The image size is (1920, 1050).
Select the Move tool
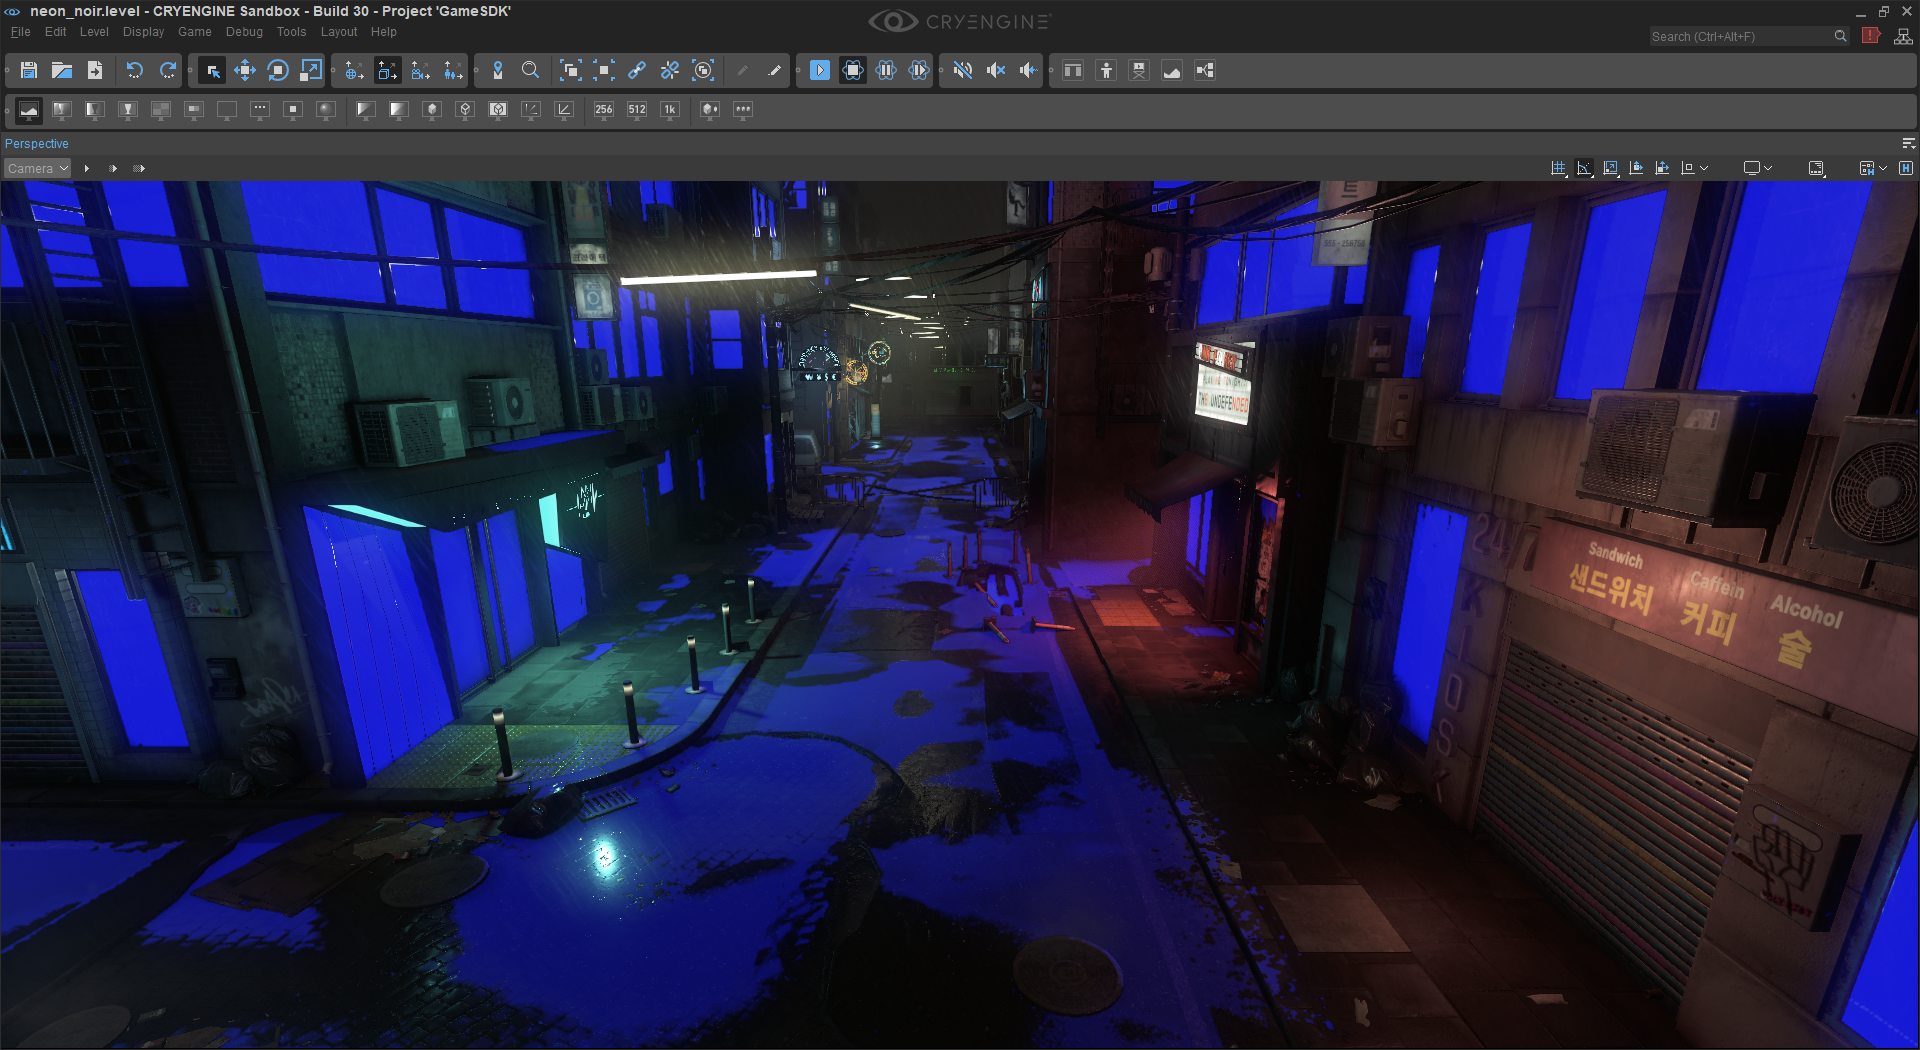click(245, 70)
